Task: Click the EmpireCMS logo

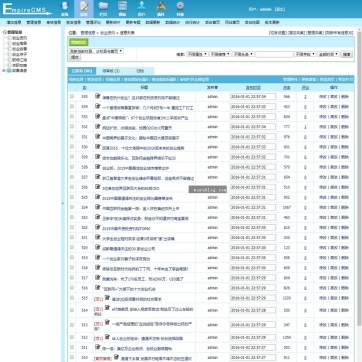Action: point(27,9)
